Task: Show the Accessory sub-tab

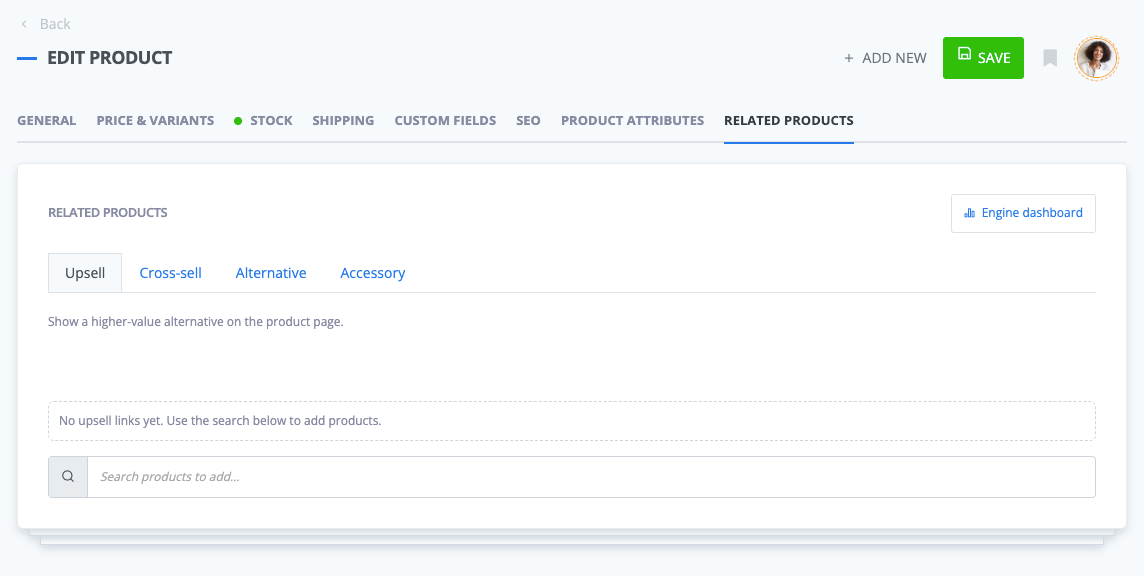Action: (373, 273)
